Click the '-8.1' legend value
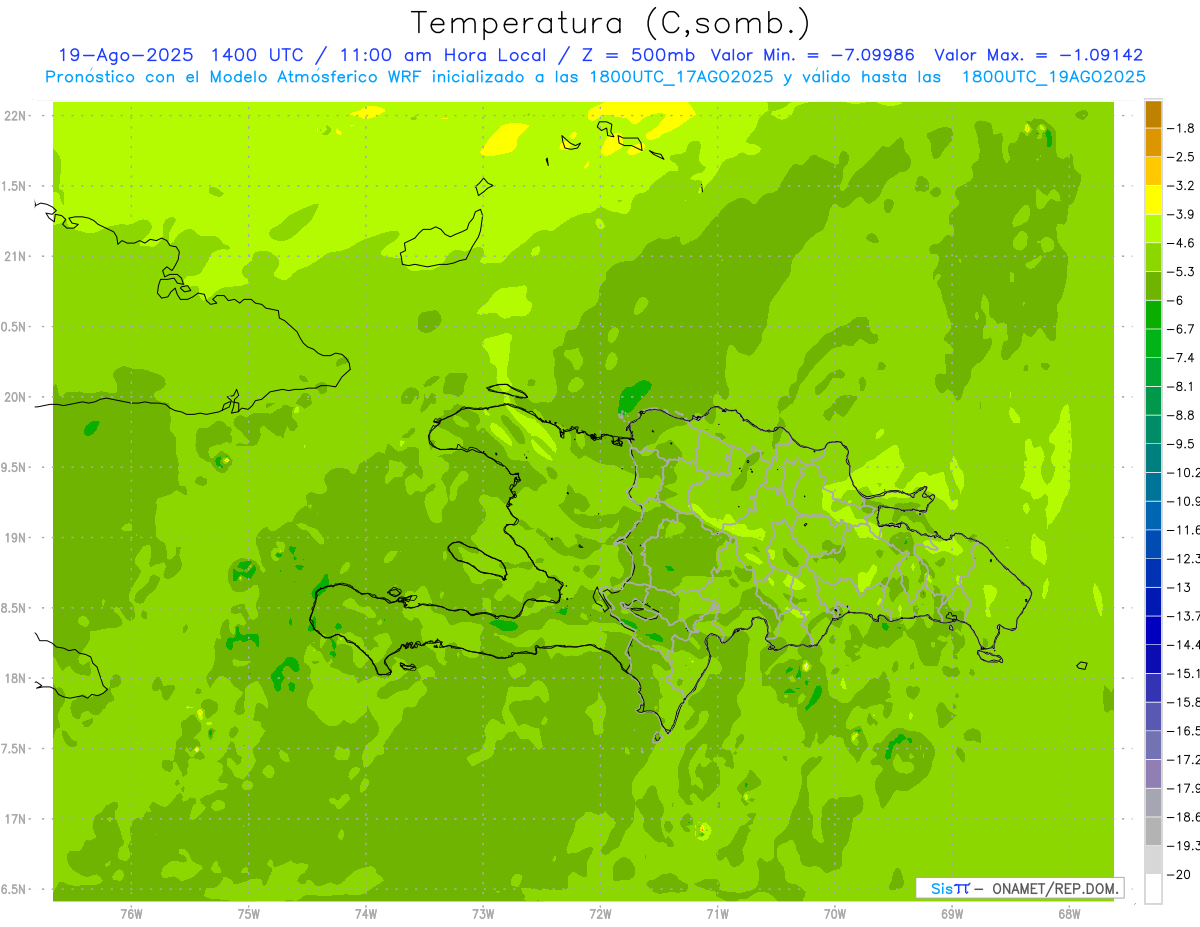The width and height of the screenshot is (1200, 927). 1182,387
